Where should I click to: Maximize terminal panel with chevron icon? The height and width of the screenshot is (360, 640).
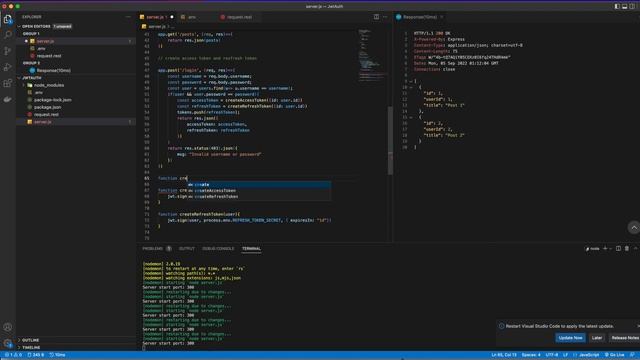point(636,248)
